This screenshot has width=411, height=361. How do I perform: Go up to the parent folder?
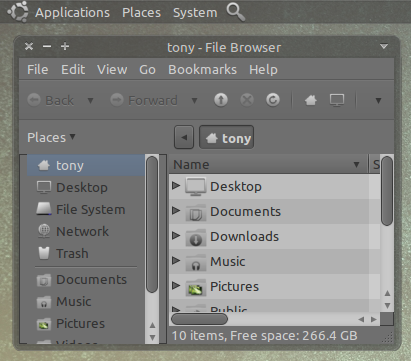point(221,100)
